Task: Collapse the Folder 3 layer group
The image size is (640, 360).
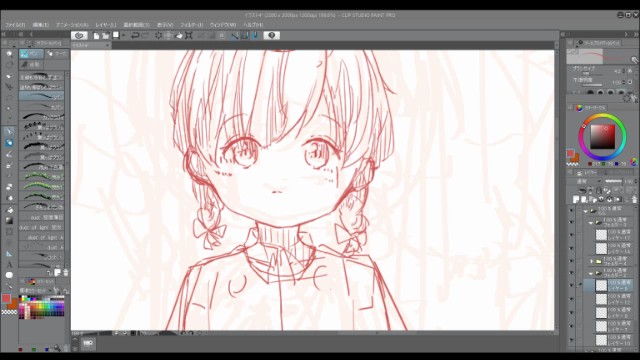Action: (591, 223)
